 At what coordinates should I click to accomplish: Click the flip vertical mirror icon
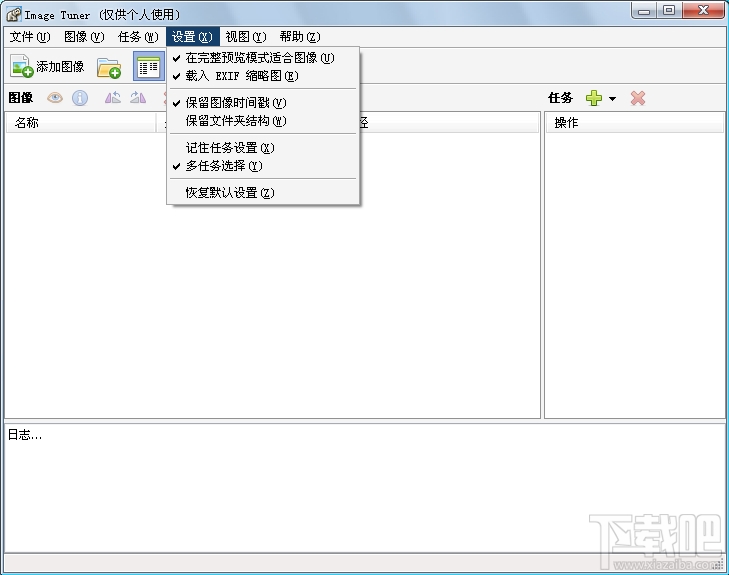click(138, 98)
